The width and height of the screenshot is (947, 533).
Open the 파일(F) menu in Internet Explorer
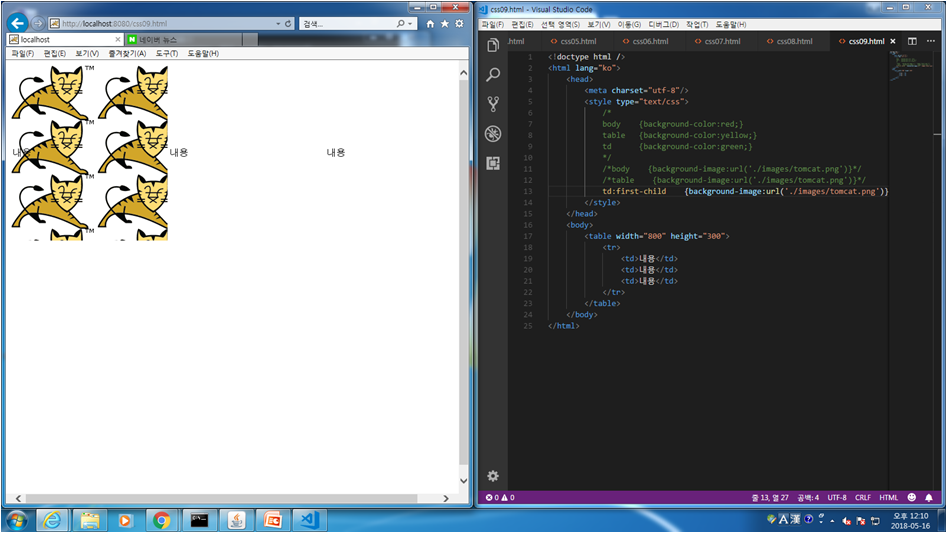coord(22,54)
